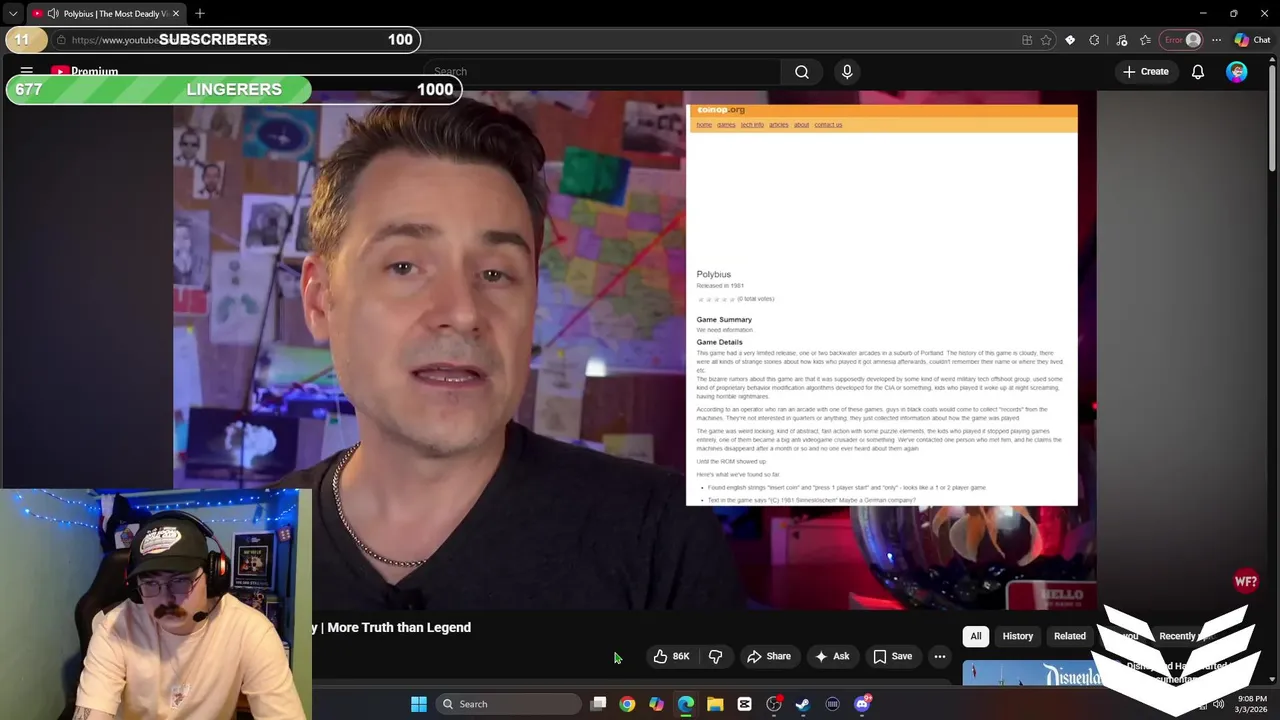Open the YouTube account avatar menu
1280x720 pixels.
point(1237,72)
